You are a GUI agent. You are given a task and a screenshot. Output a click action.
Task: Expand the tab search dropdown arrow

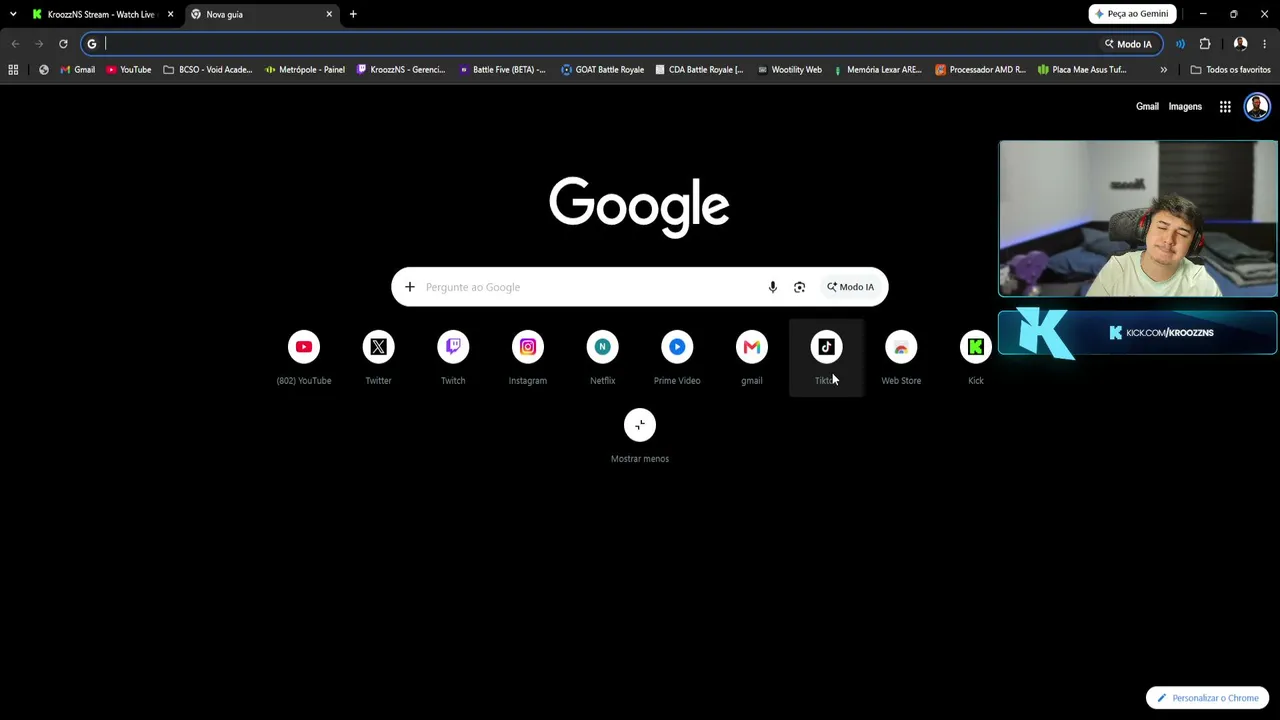pos(13,14)
